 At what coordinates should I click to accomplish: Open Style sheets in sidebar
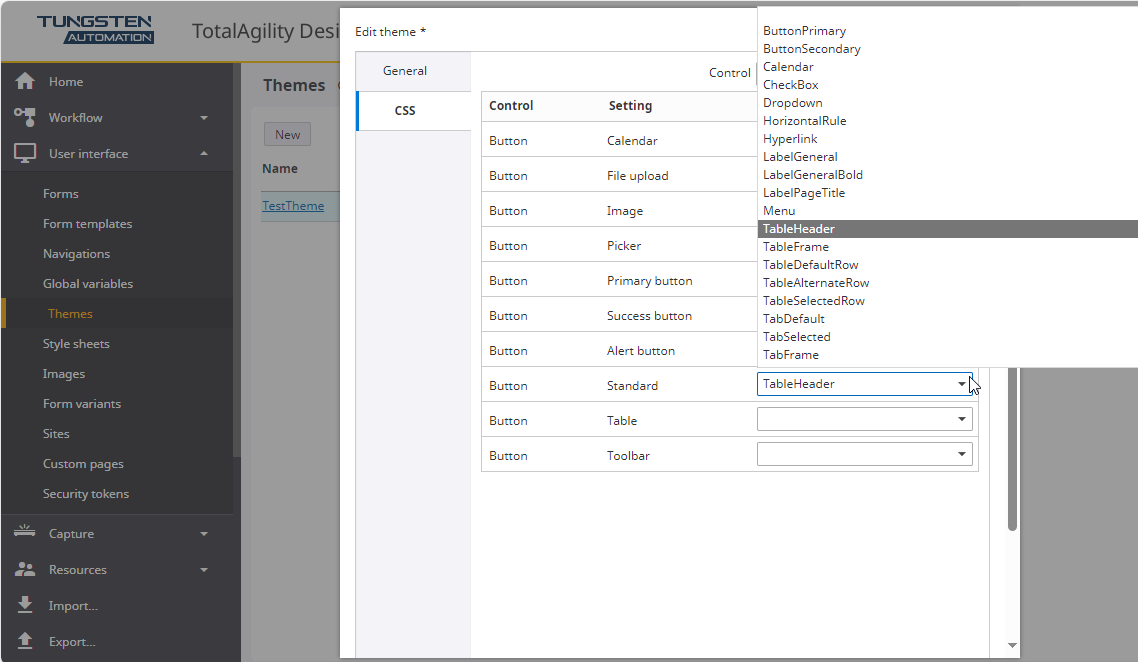click(76, 344)
